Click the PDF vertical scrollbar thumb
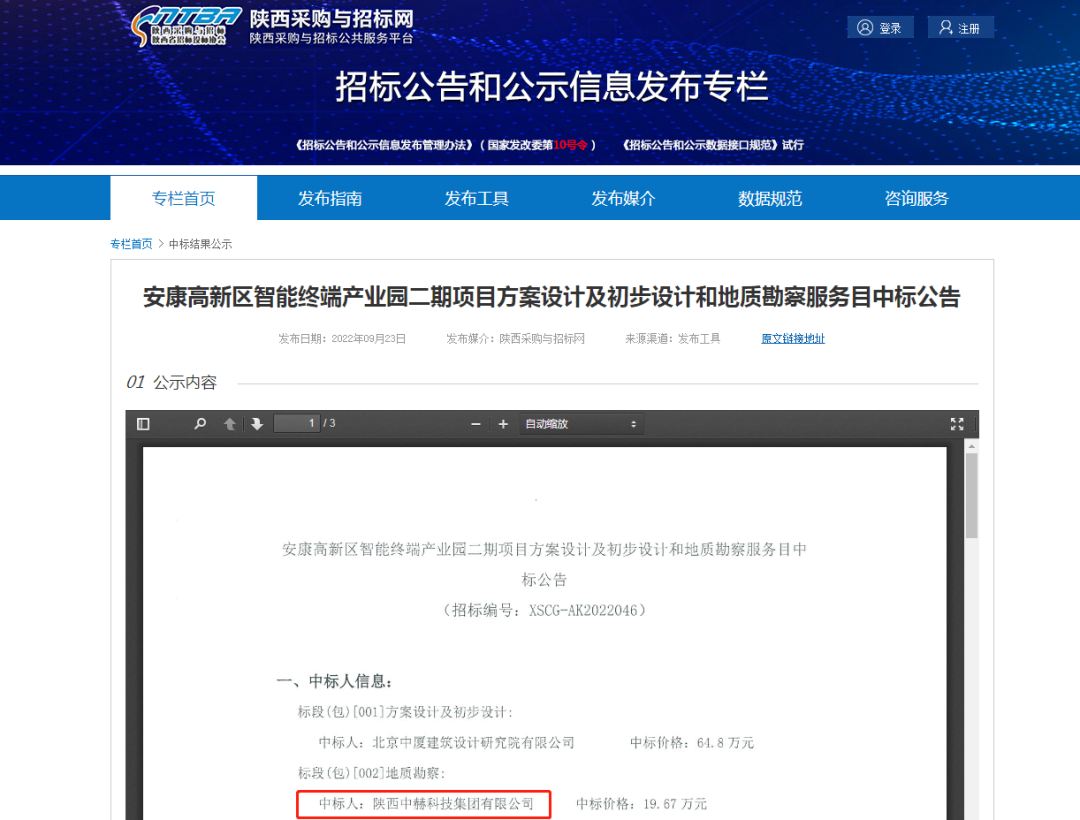 point(972,495)
